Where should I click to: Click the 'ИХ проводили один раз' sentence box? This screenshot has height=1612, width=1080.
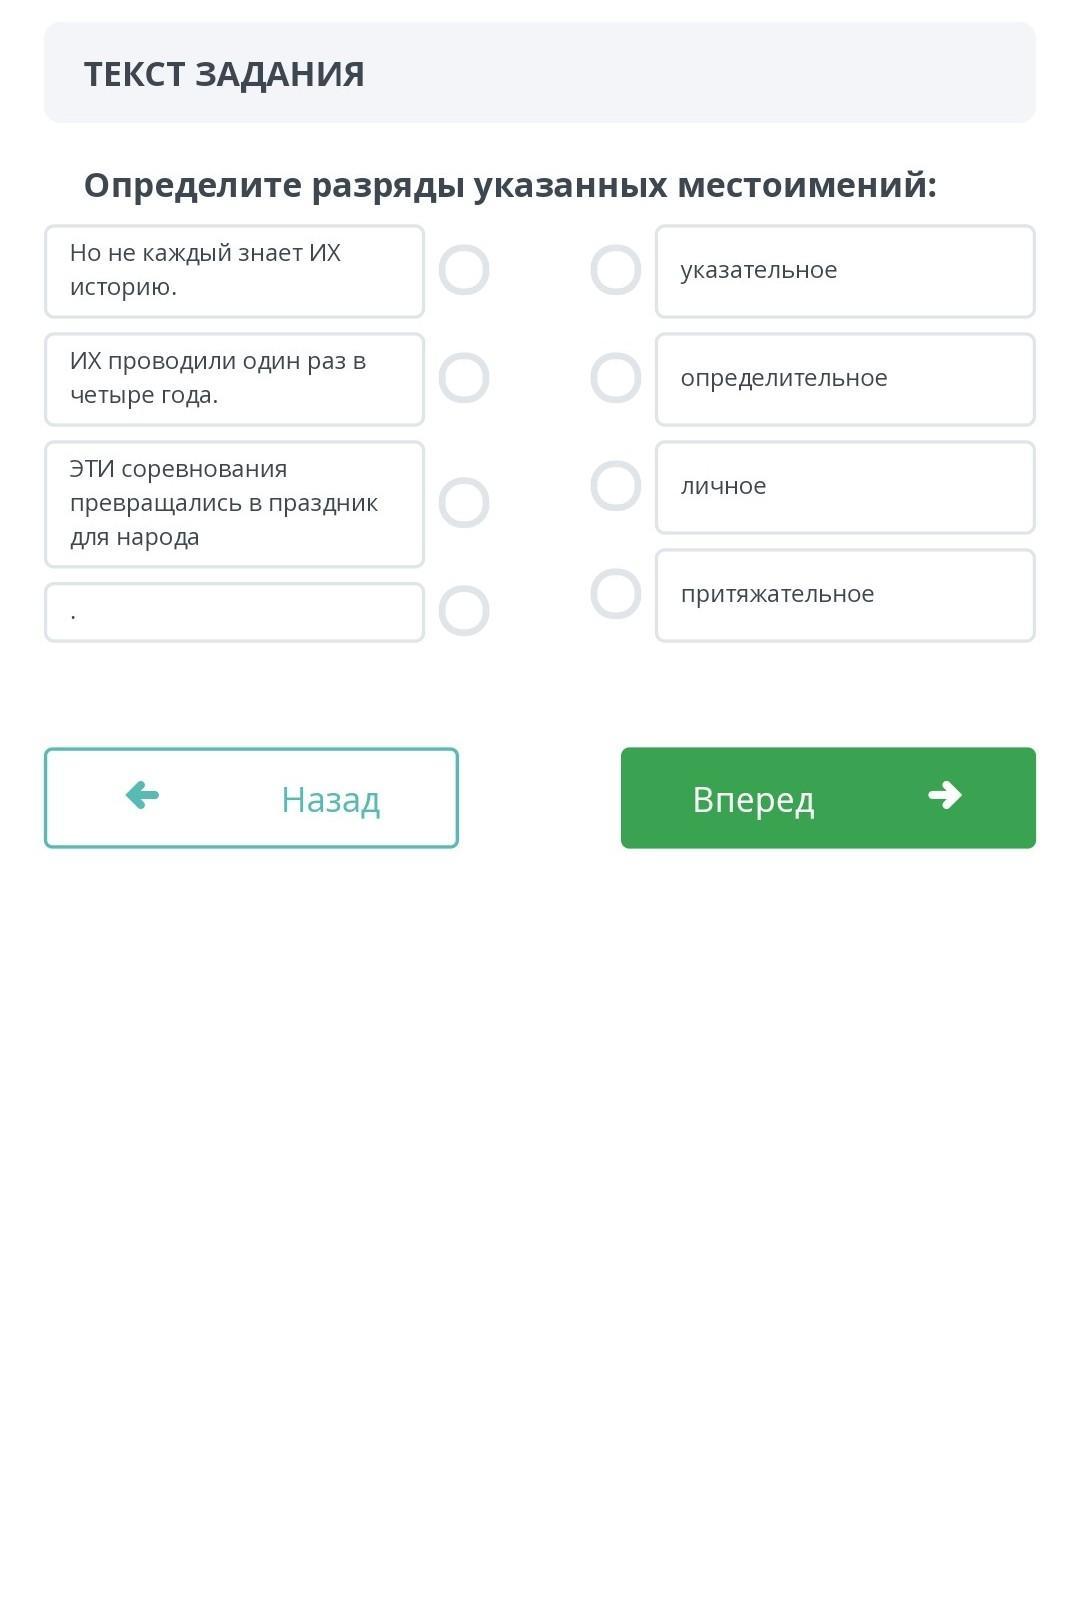(234, 379)
